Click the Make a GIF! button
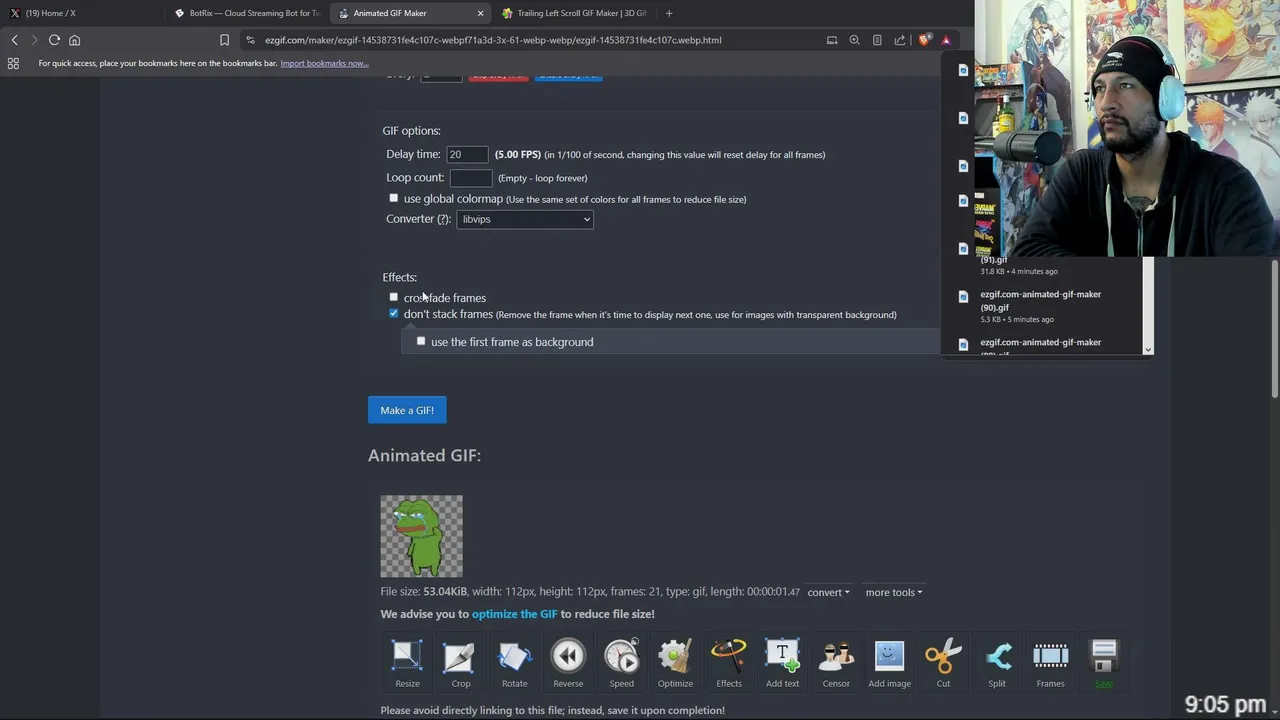Screen dimensions: 1280x720 (407, 410)
